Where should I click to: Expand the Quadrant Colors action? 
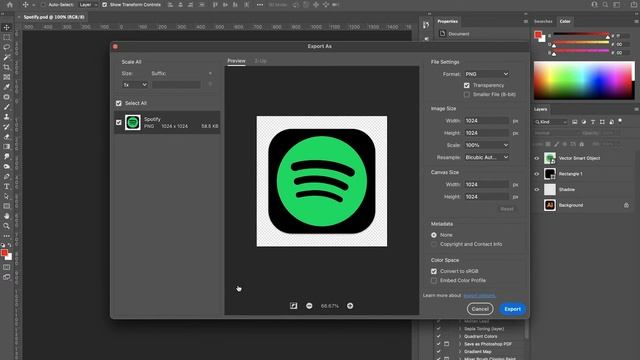point(460,336)
